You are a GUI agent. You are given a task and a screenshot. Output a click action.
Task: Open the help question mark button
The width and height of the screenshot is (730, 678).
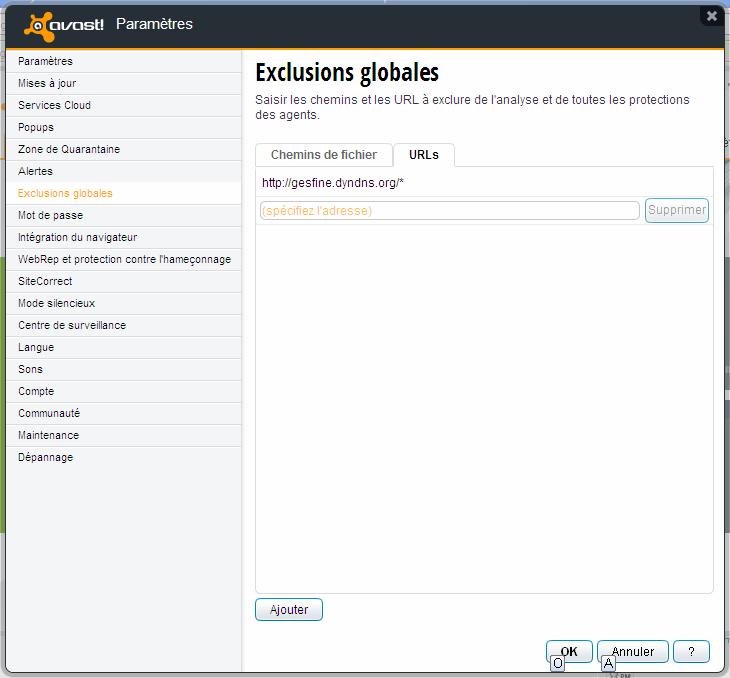(x=691, y=651)
